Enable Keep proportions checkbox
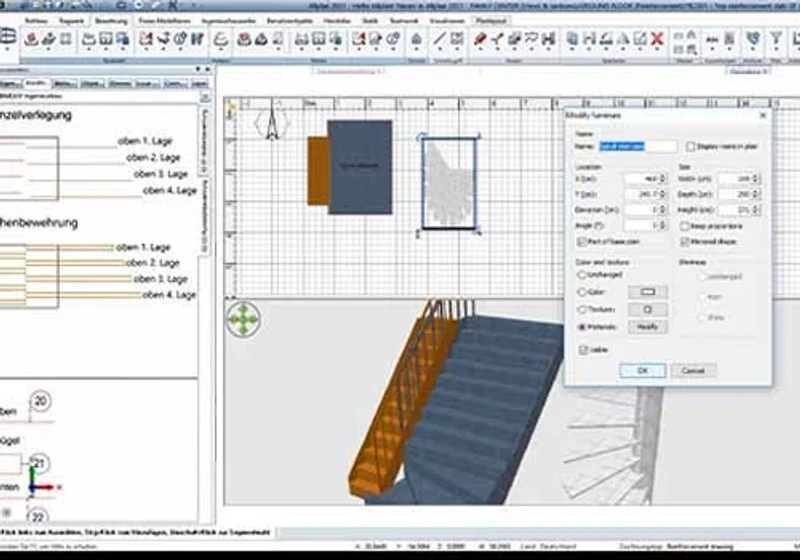The image size is (800, 560). pyautogui.click(x=684, y=226)
